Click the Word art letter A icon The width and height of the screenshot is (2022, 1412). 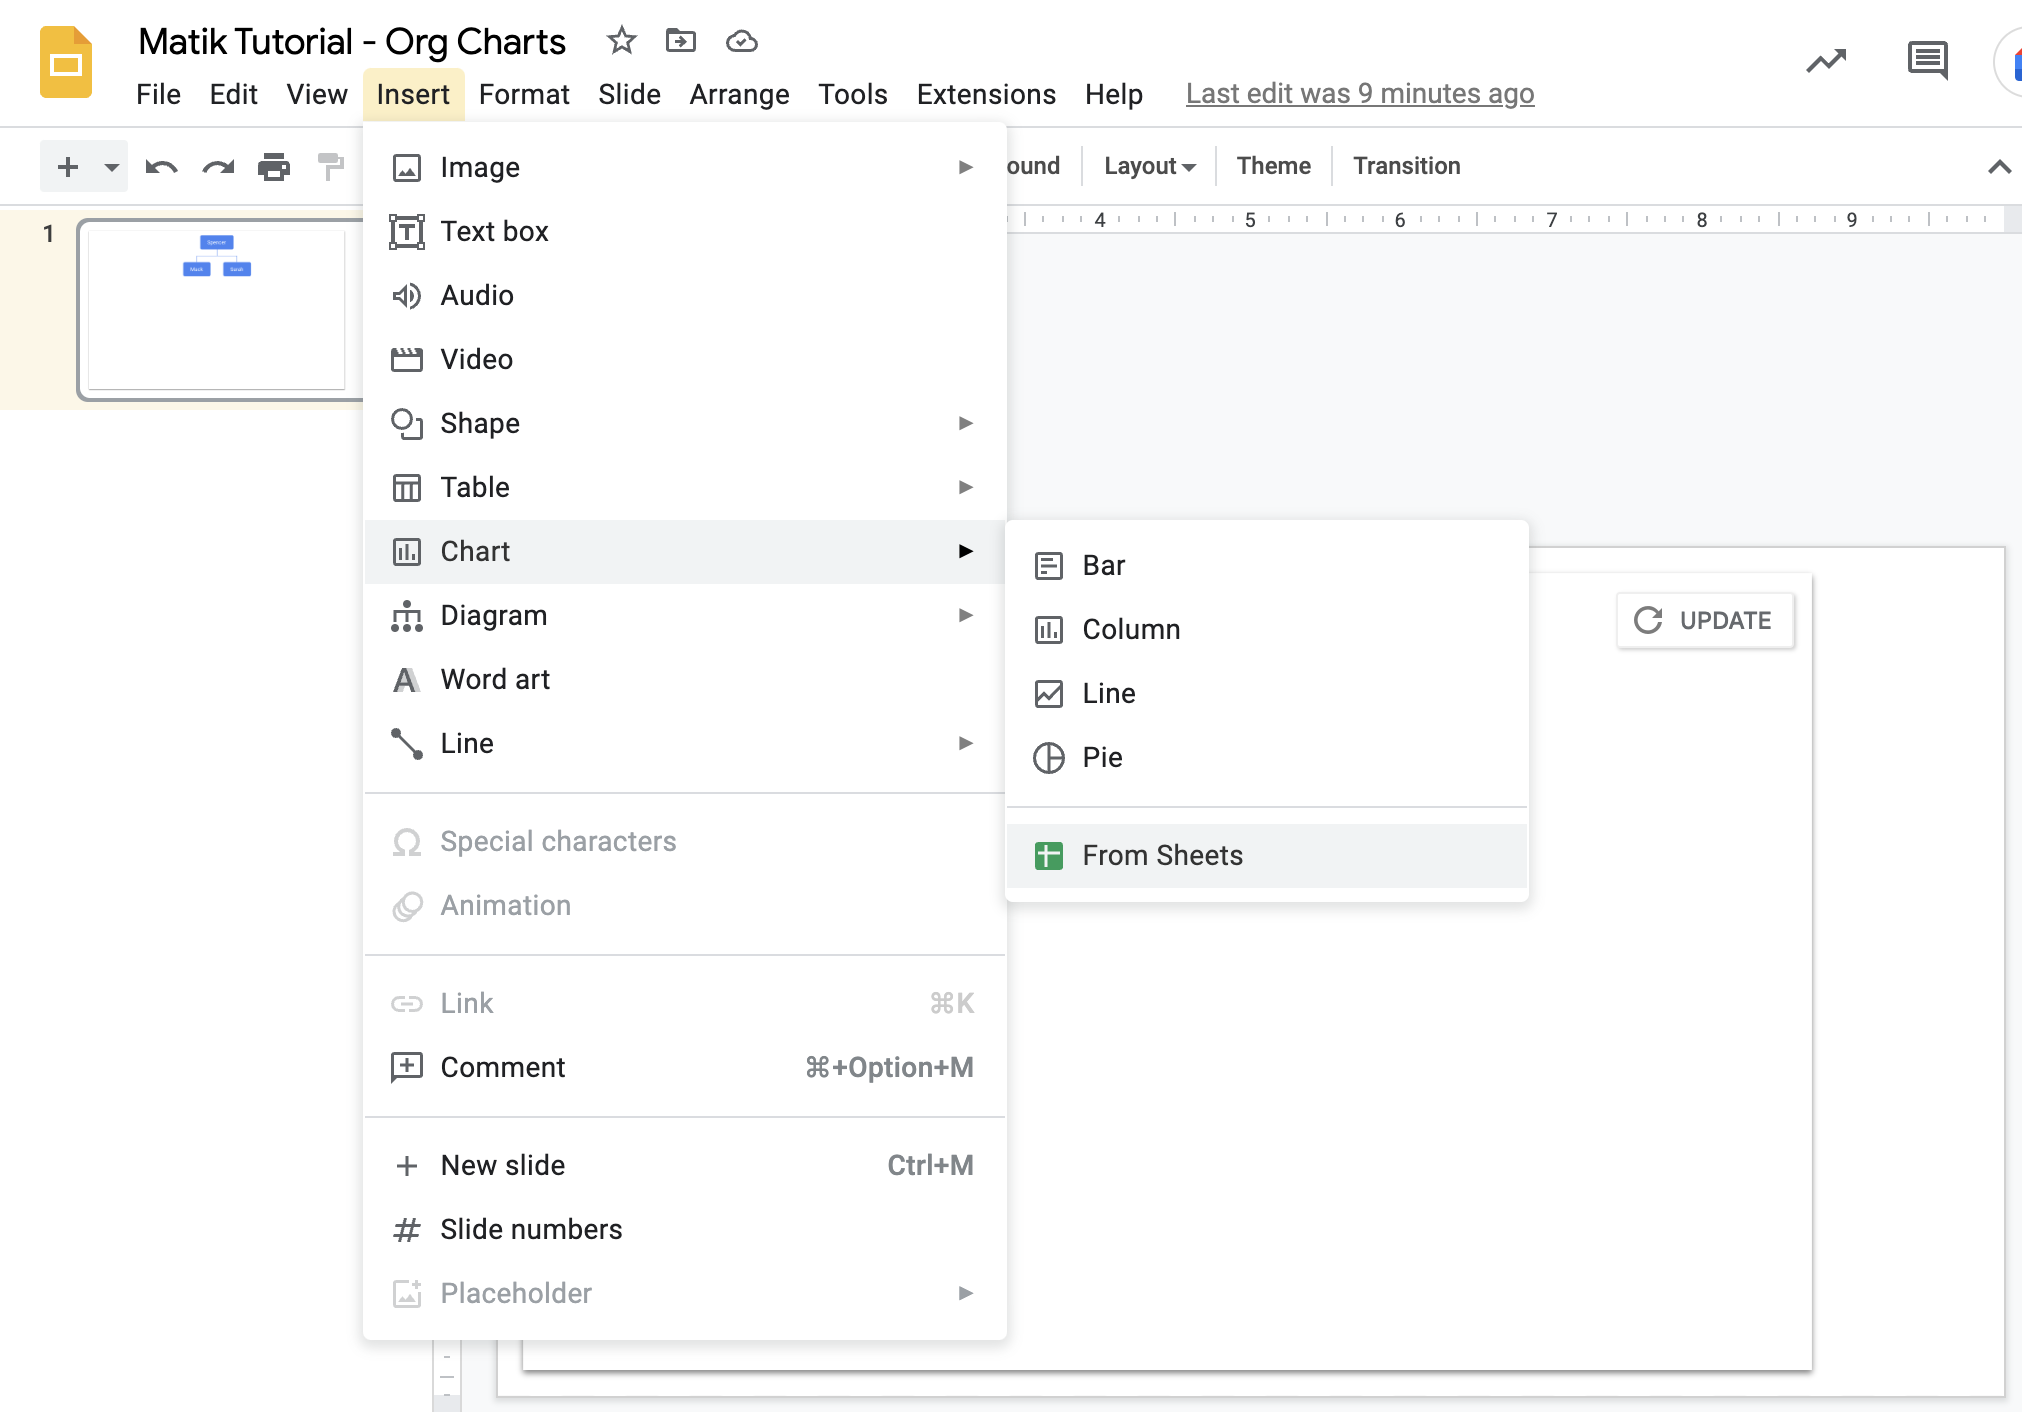pos(406,680)
